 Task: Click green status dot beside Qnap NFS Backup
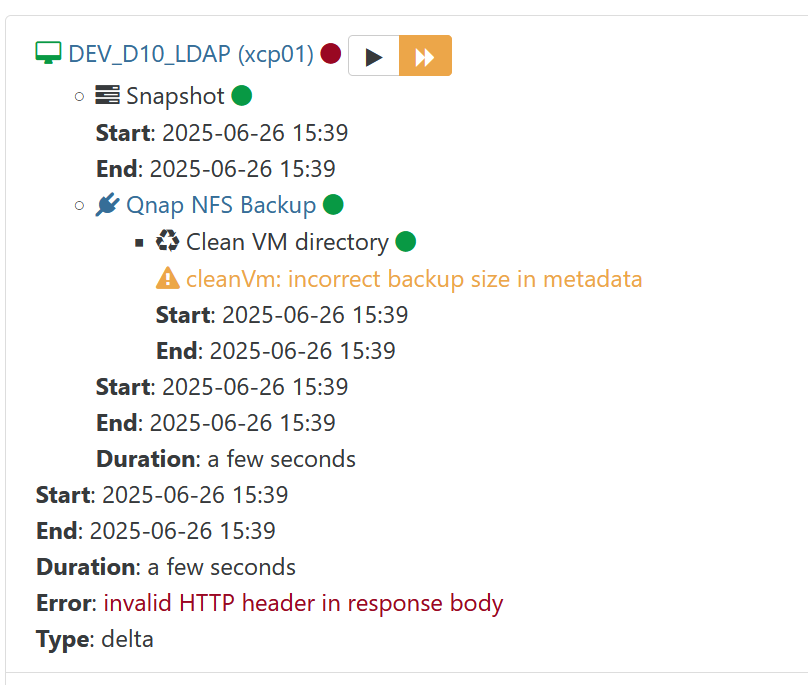click(x=333, y=205)
